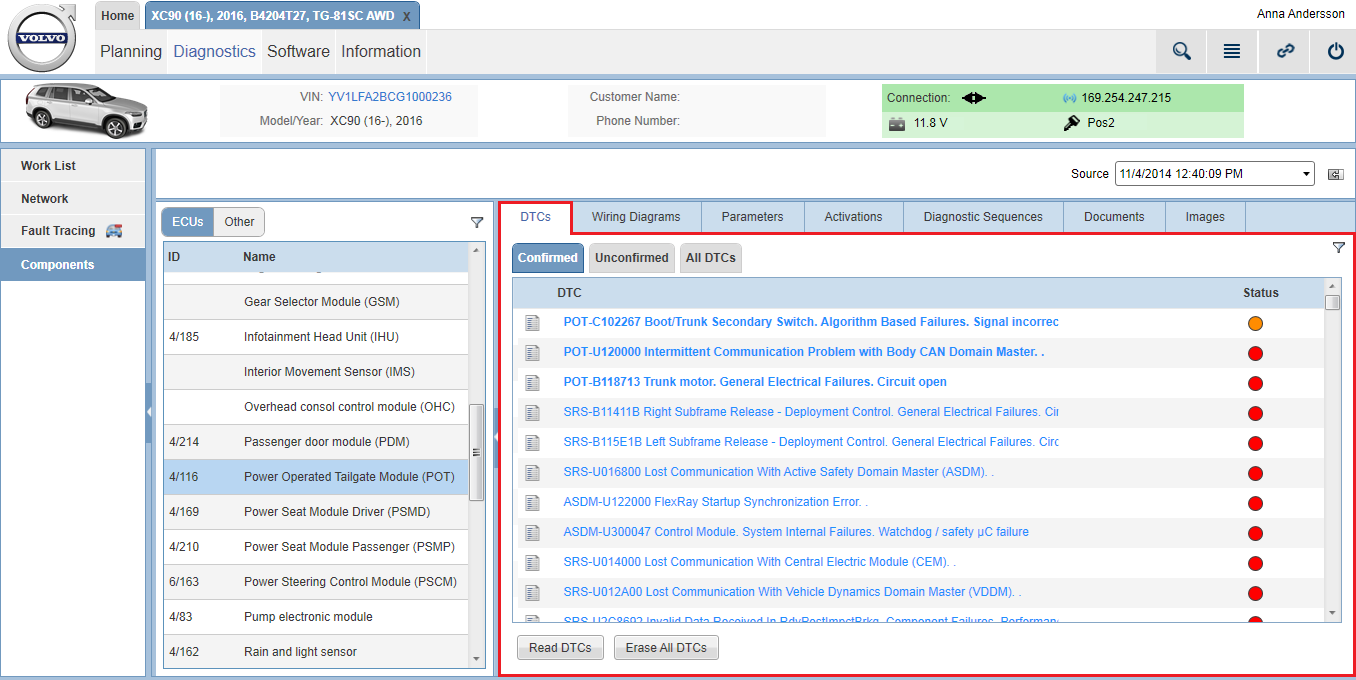Open document icon for SRS-B11411B row
The image size is (1356, 680).
(x=532, y=412)
